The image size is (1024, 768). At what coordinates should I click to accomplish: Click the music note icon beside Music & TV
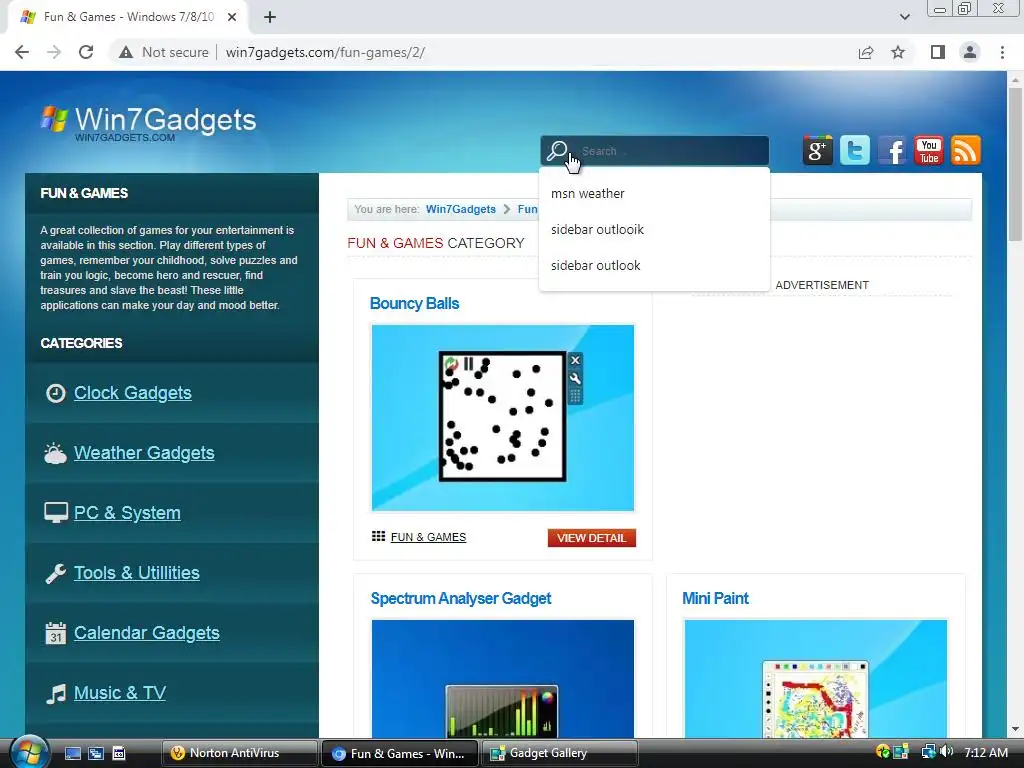(56, 693)
